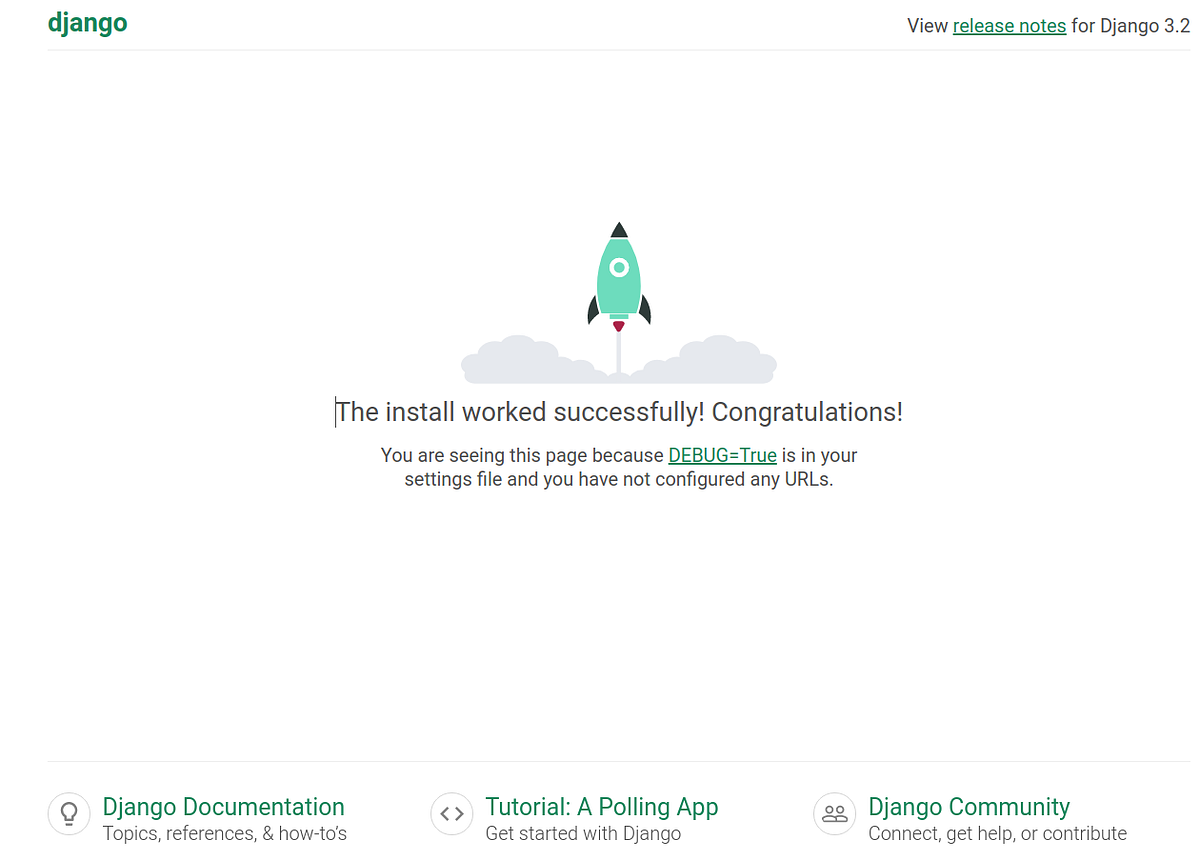
Task: Click the lightbulb documentation icon
Action: click(69, 814)
